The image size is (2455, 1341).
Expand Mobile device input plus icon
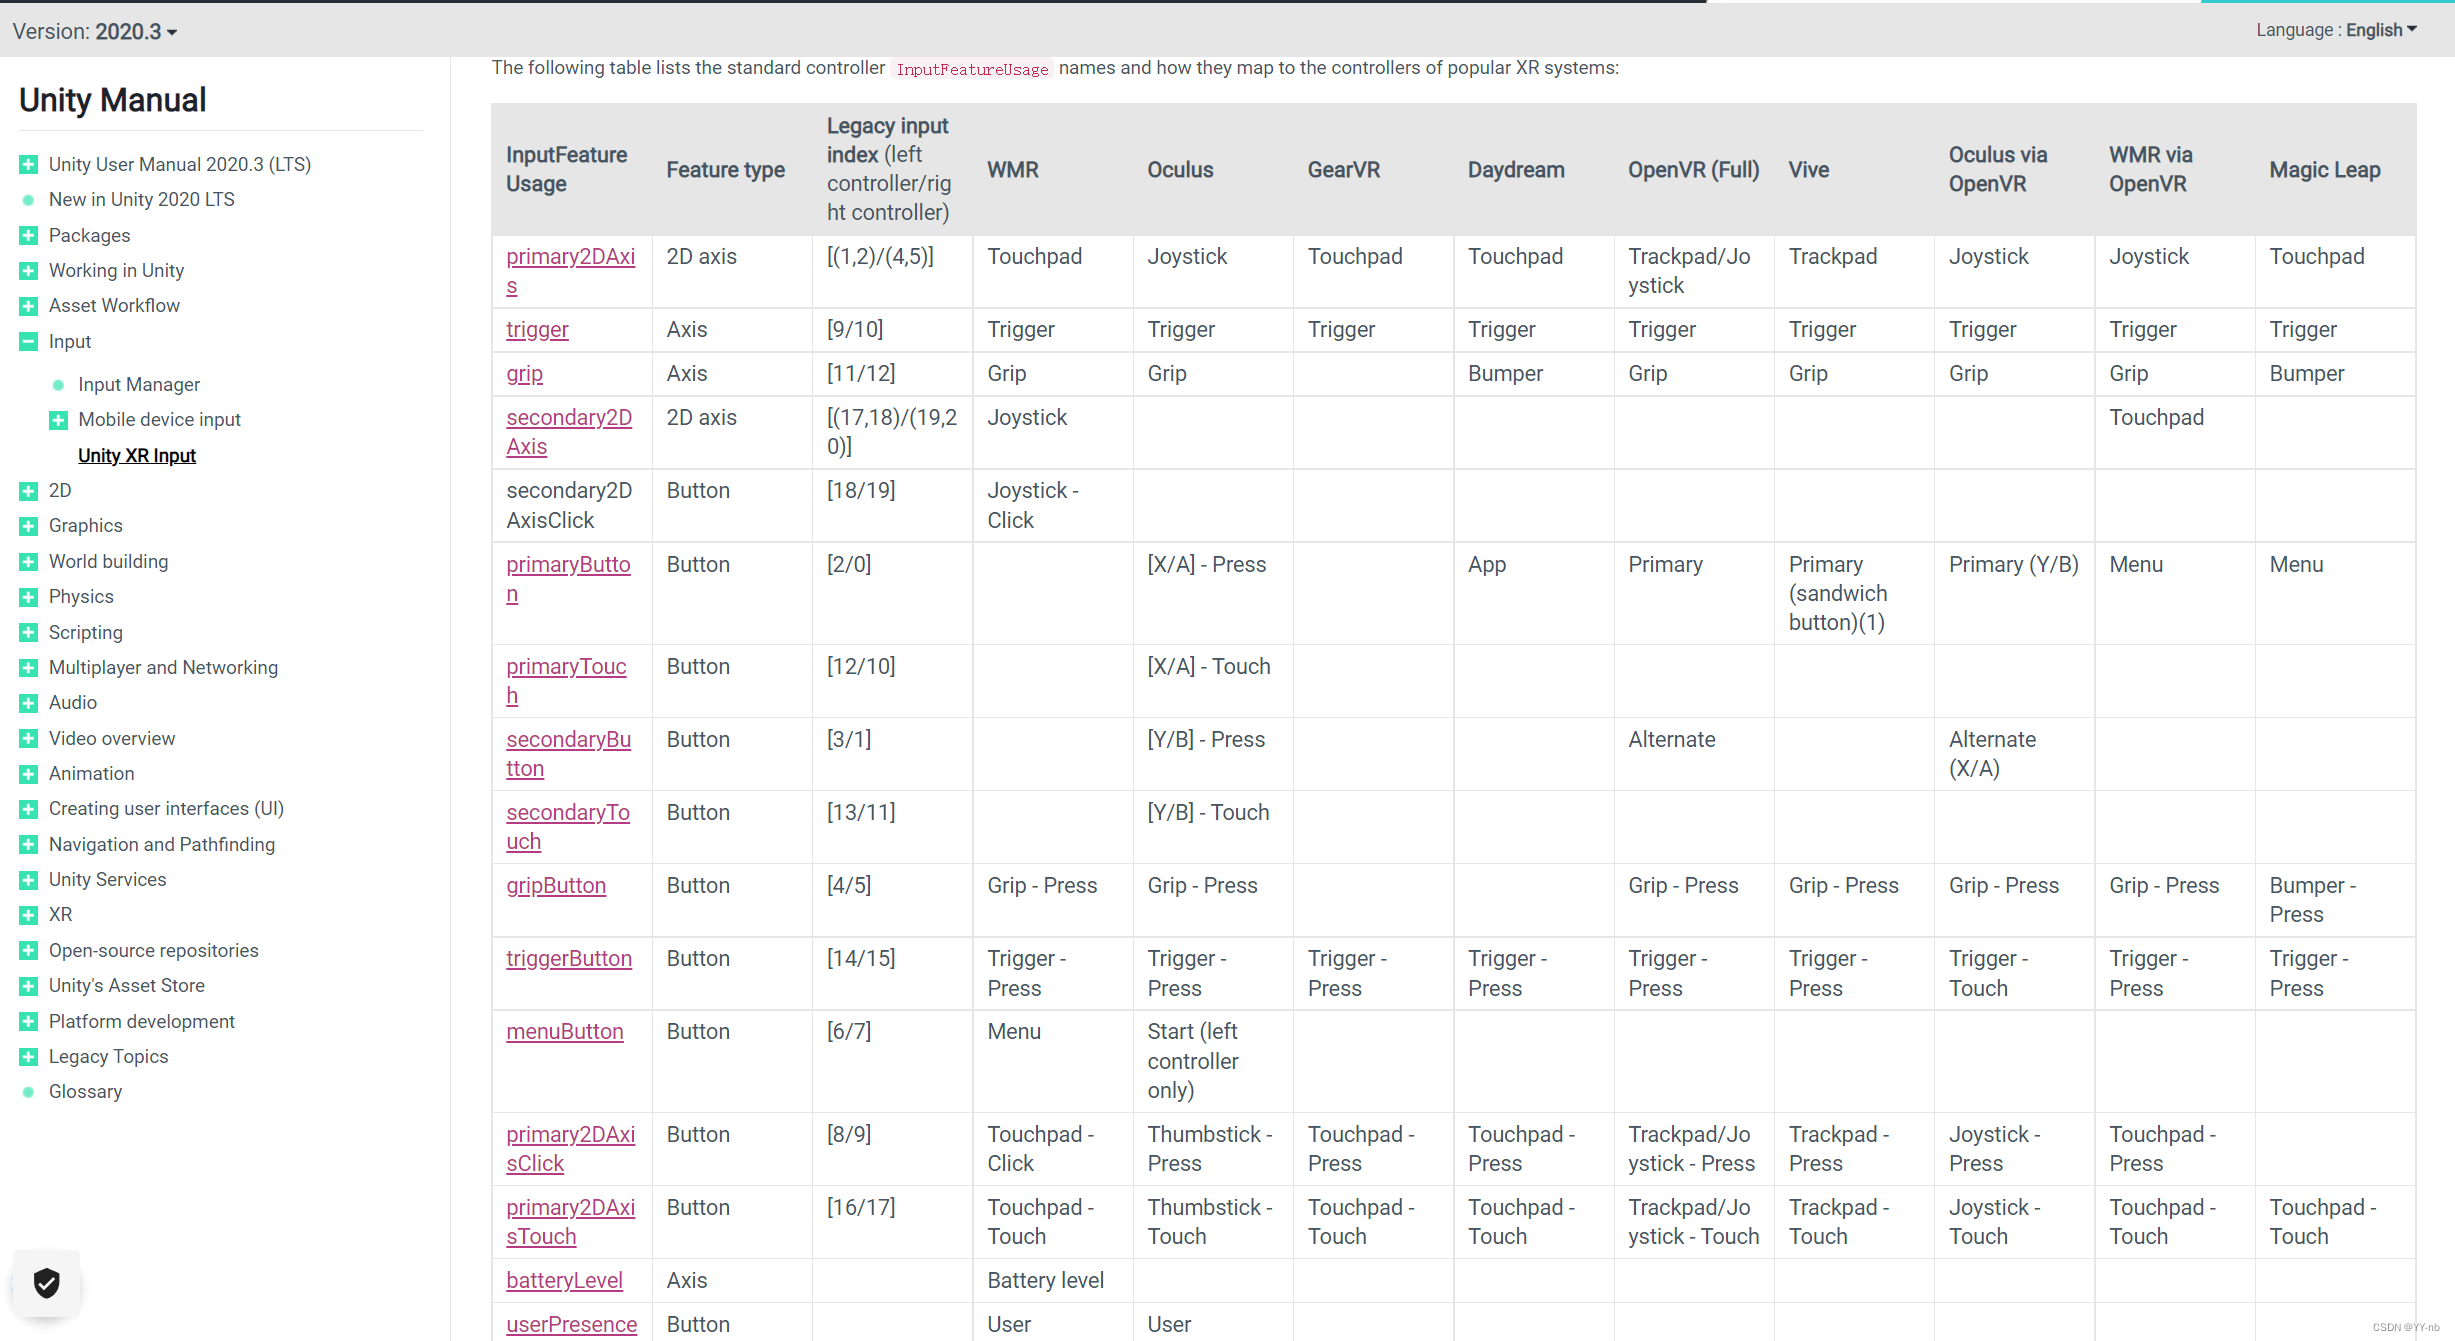click(58, 420)
